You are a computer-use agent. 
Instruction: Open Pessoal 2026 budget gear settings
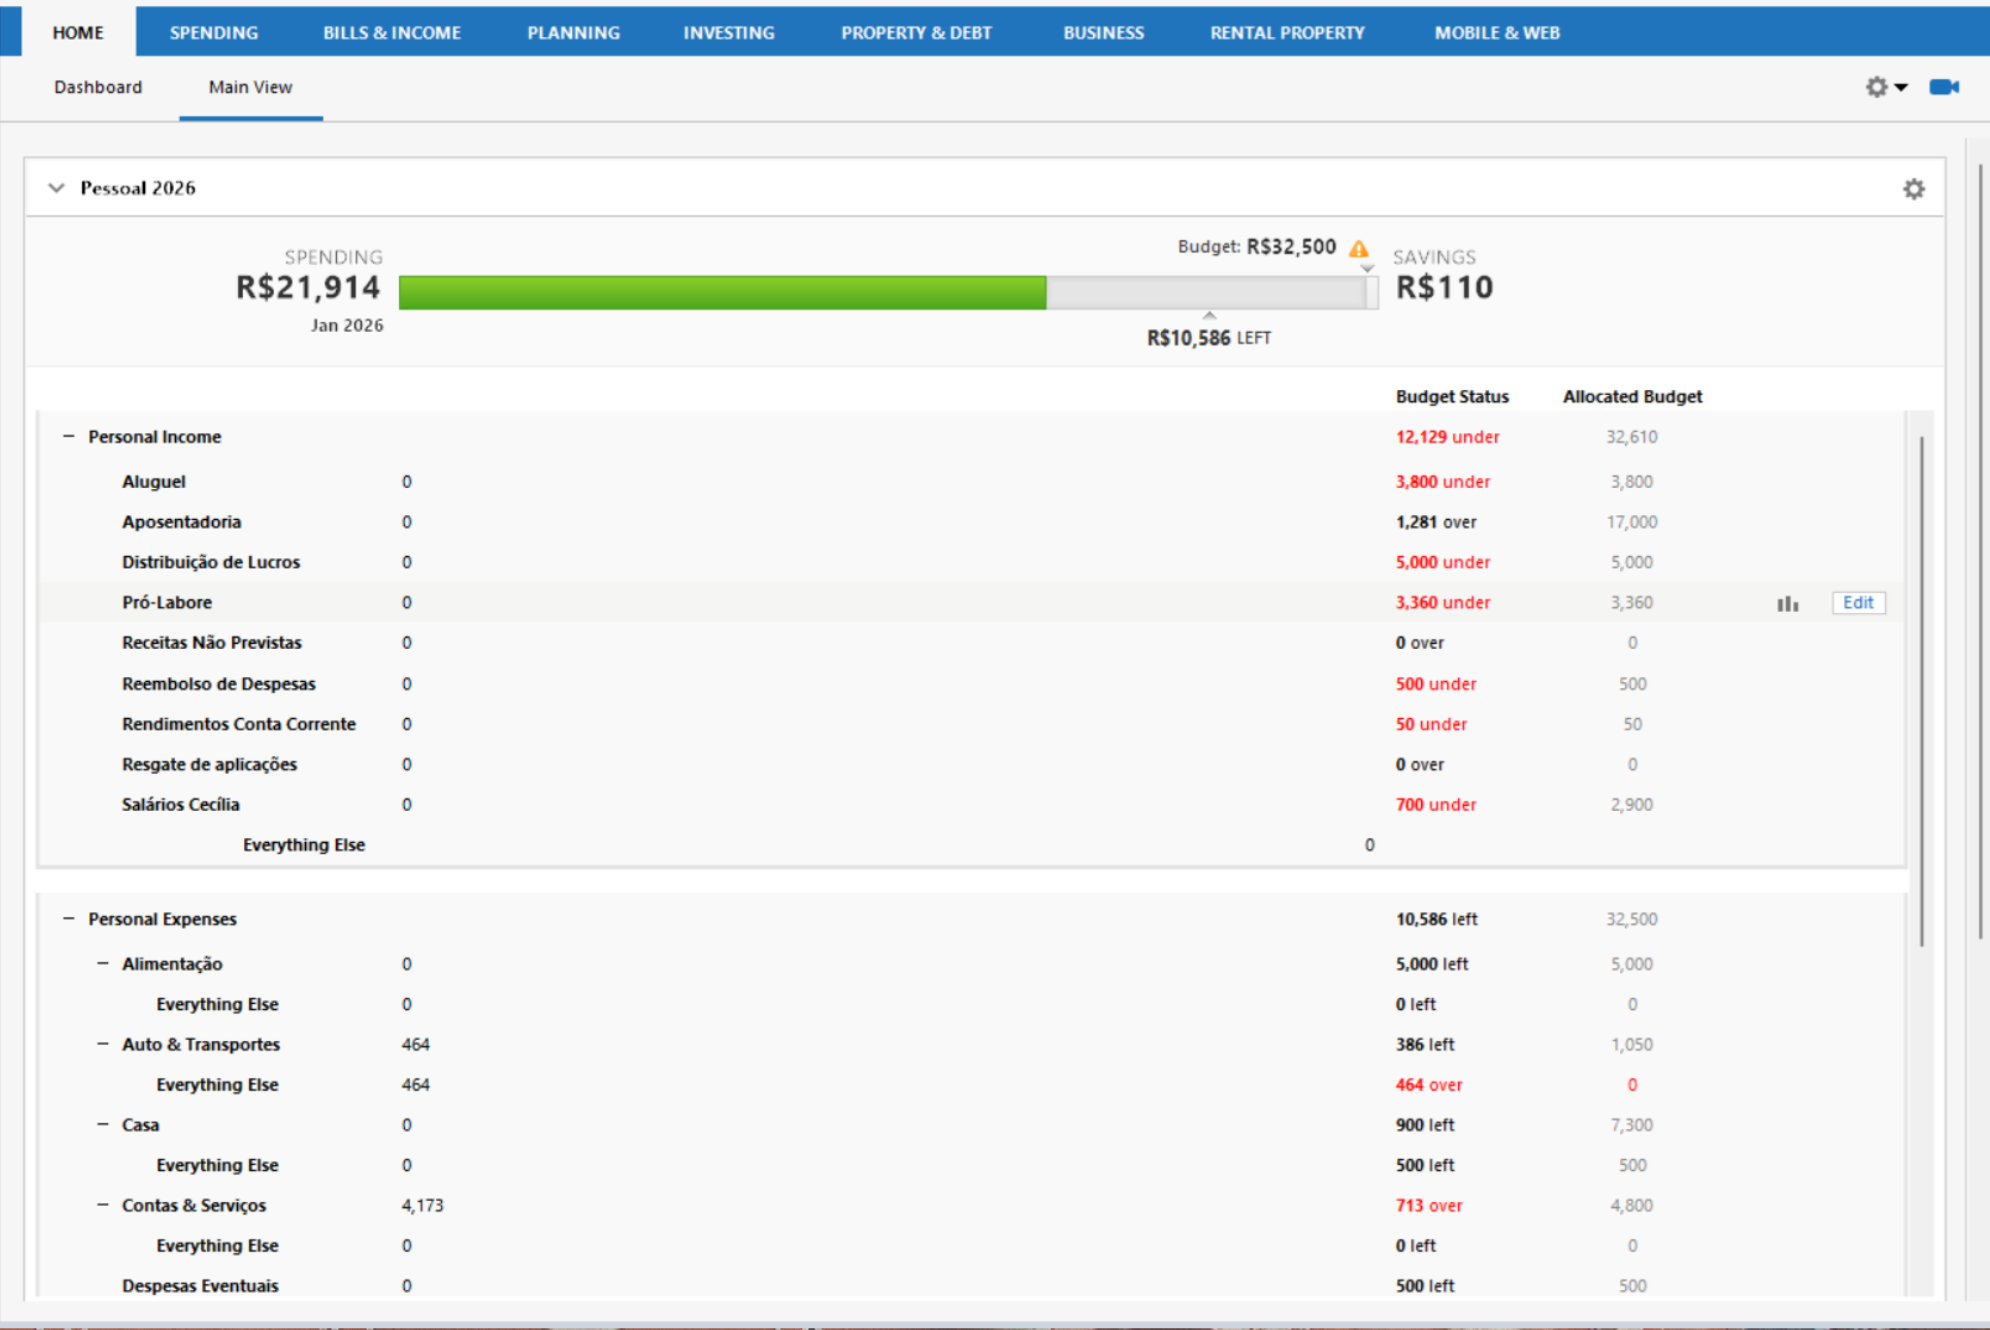click(x=1913, y=189)
